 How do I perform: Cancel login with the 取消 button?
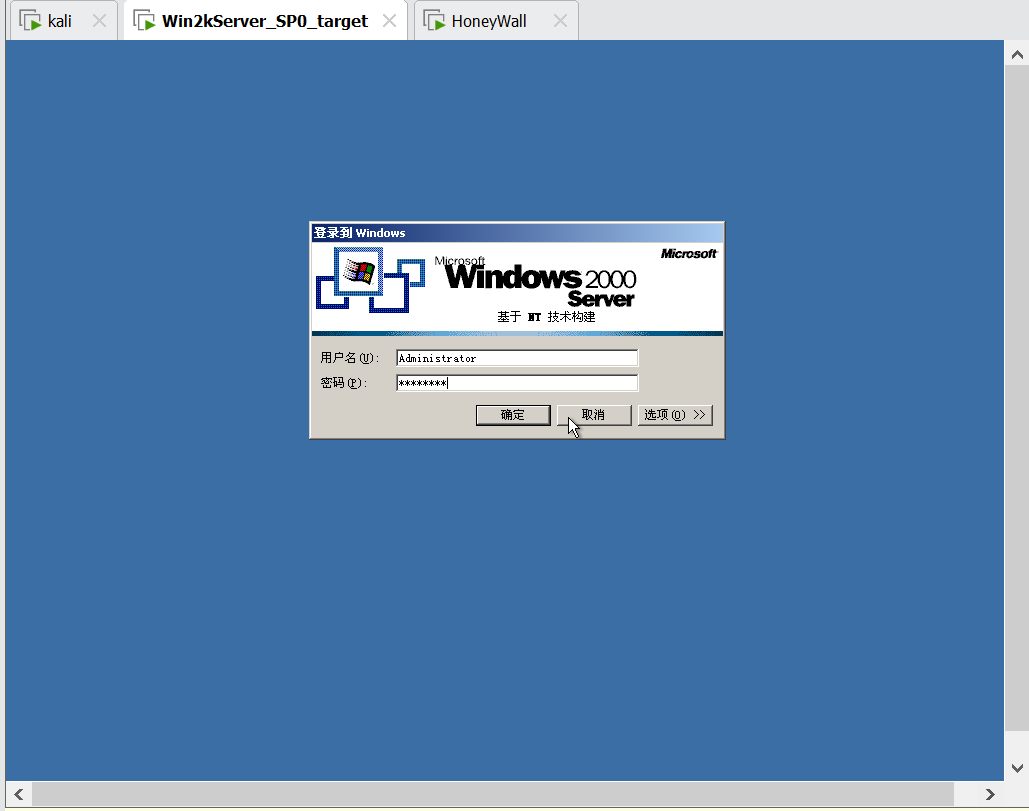[x=594, y=415]
